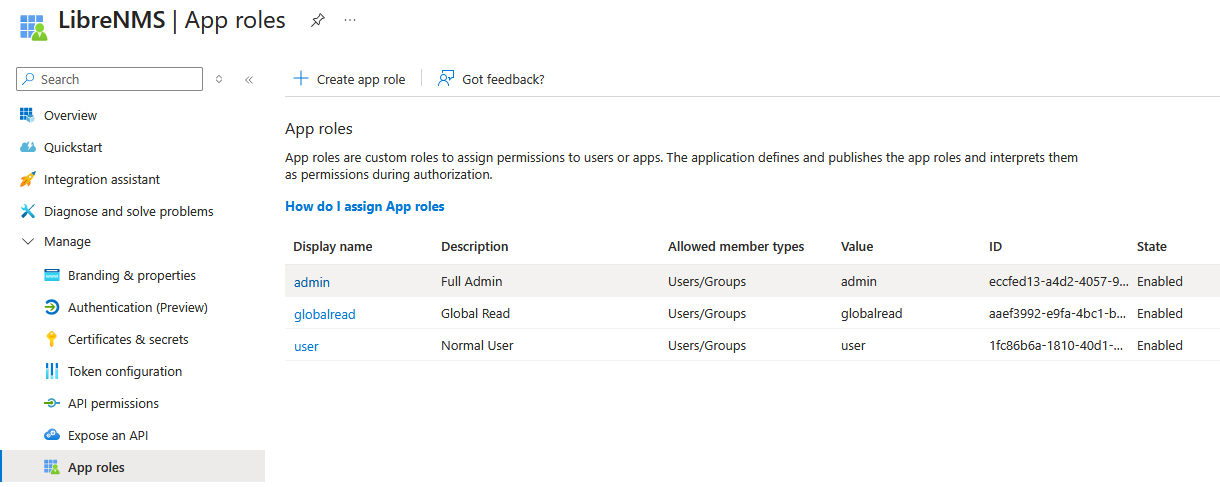This screenshot has width=1220, height=487.
Task: Click the Expose an API cloud icon
Action: (52, 435)
